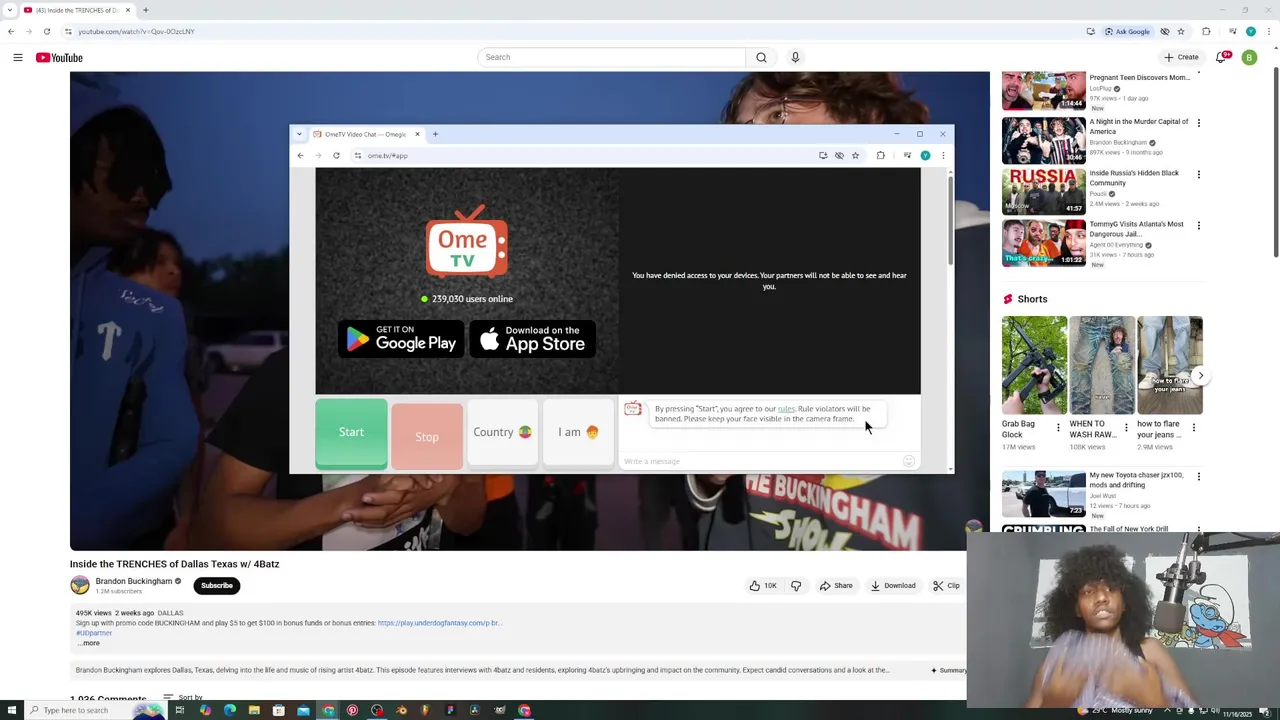Open File Explorer from the taskbar
Image resolution: width=1280 pixels, height=720 pixels.
(254, 710)
